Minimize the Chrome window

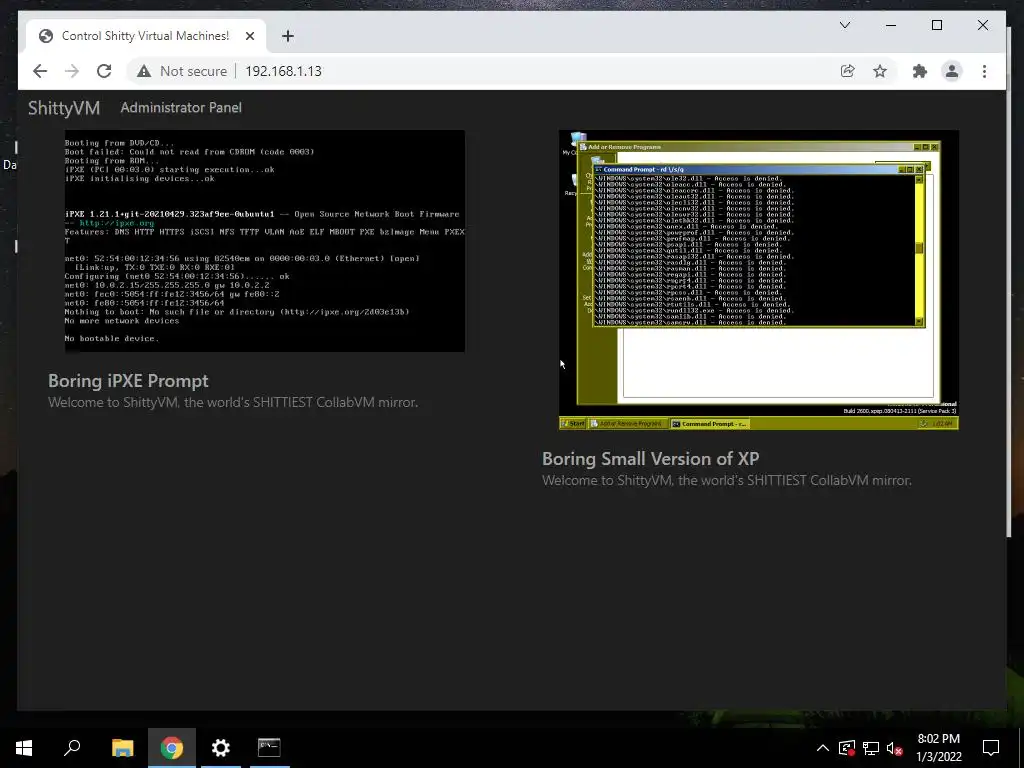891,25
